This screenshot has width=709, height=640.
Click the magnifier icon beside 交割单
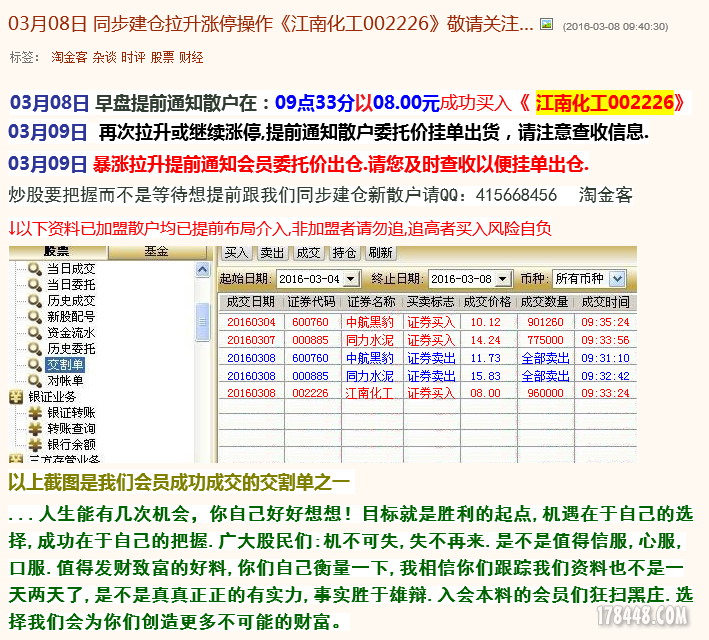tap(35, 365)
